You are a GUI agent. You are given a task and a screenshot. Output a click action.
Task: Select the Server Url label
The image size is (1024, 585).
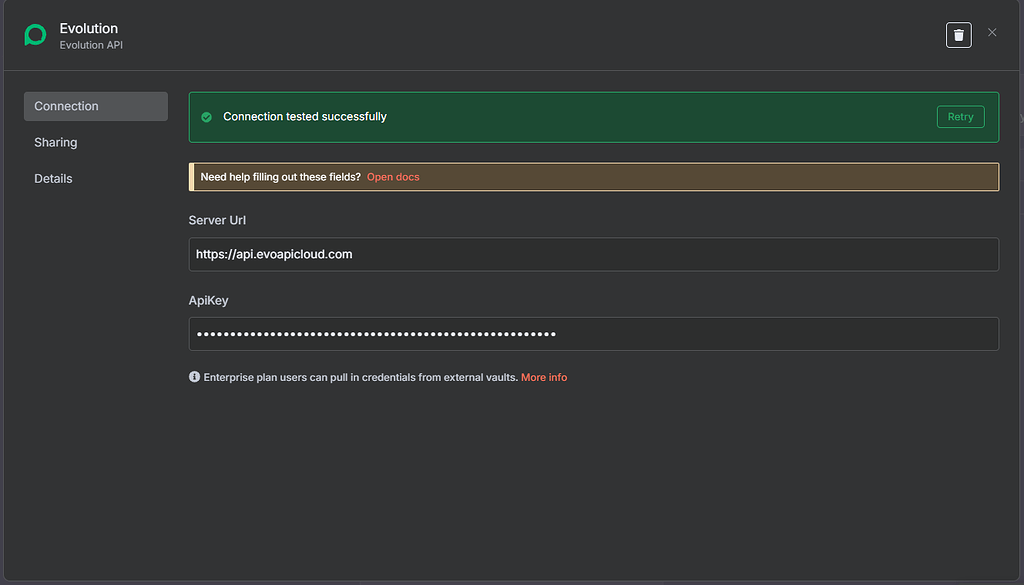click(217, 220)
